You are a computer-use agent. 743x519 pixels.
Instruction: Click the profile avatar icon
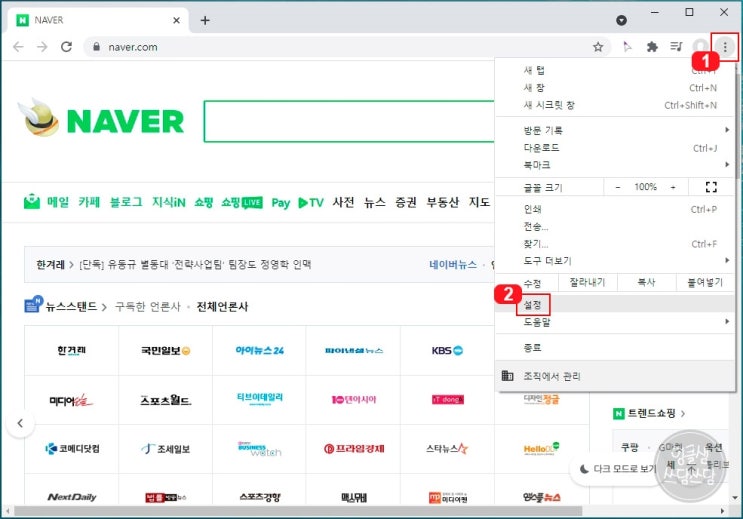click(700, 47)
